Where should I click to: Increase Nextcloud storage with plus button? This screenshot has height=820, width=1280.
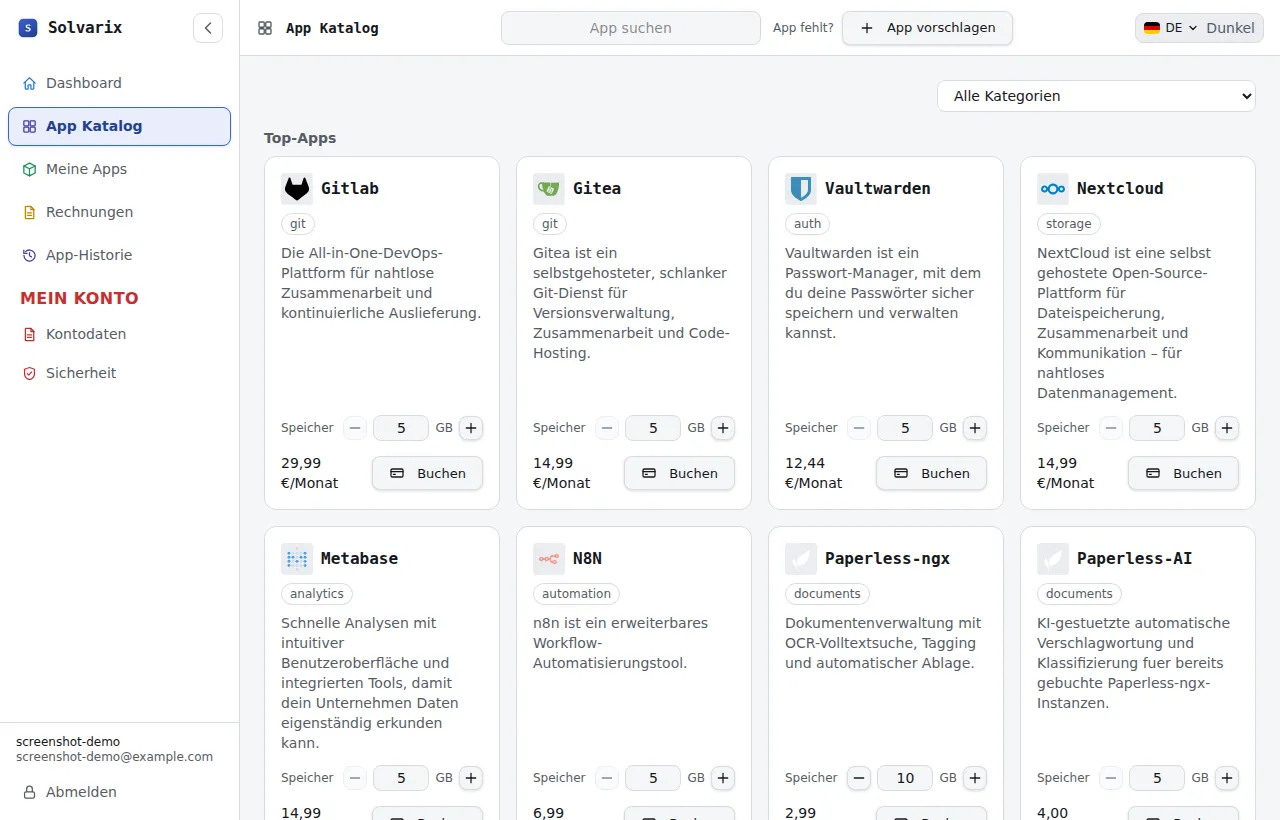pyautogui.click(x=1228, y=428)
